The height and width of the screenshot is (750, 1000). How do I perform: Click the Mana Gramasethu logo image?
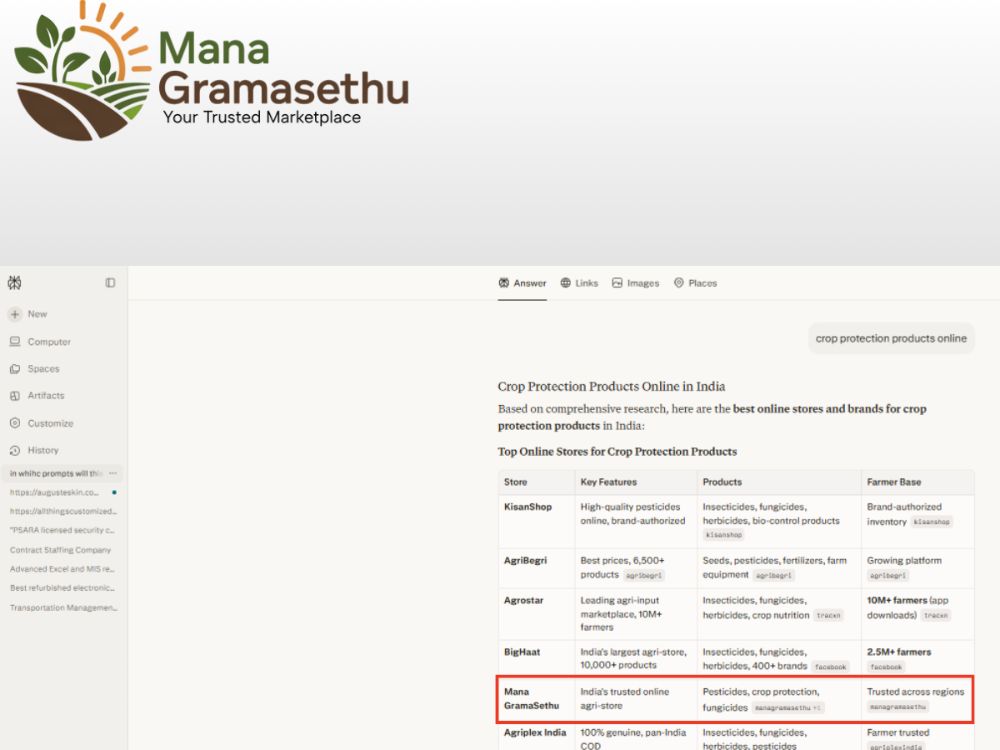click(x=211, y=71)
